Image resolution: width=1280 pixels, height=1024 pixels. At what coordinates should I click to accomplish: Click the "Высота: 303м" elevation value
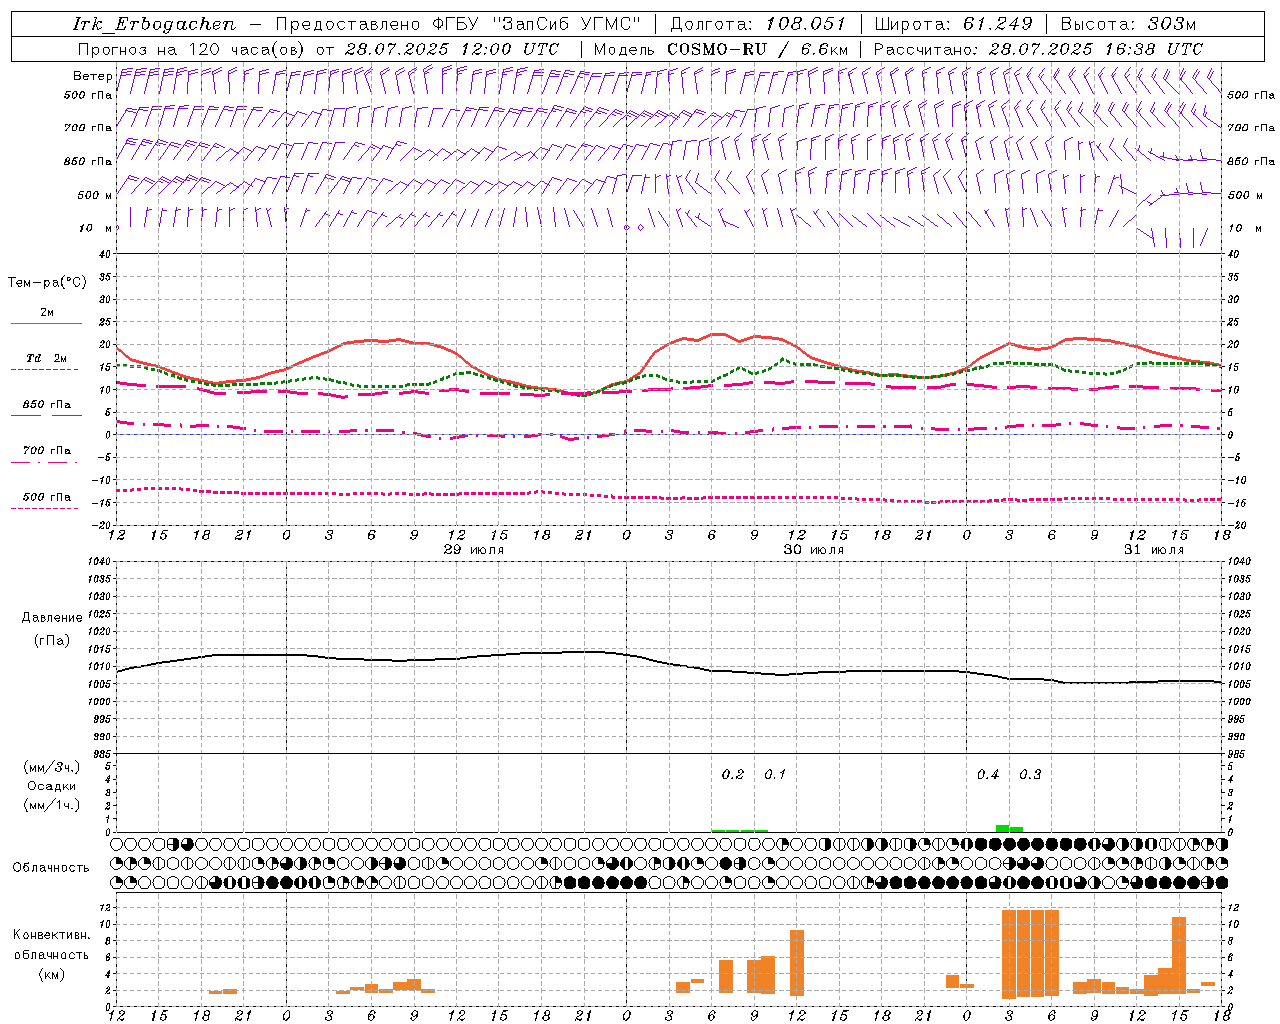pos(1129,24)
